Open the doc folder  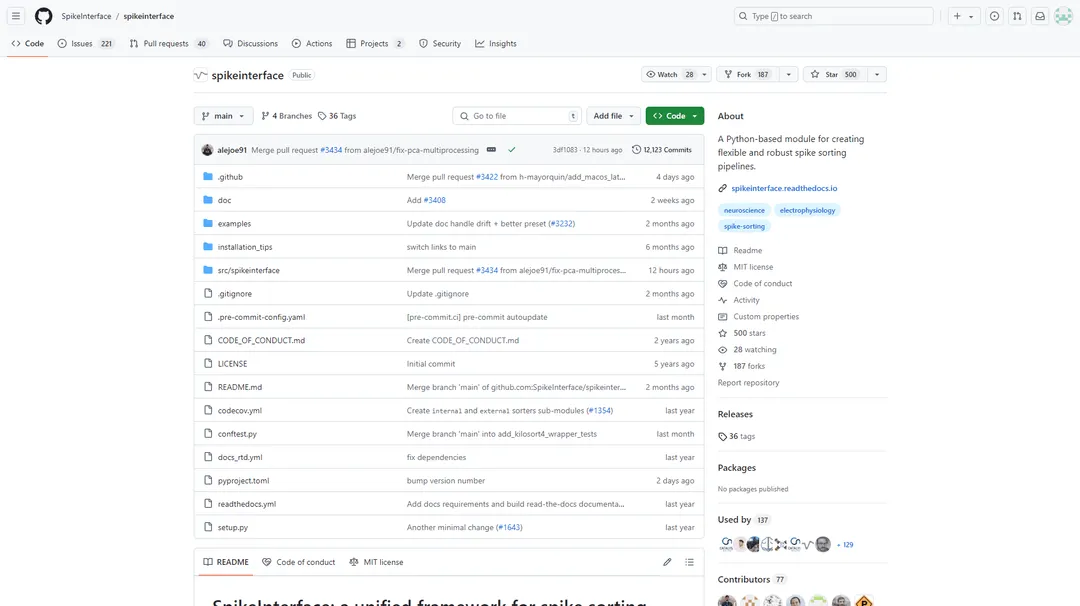pos(225,200)
